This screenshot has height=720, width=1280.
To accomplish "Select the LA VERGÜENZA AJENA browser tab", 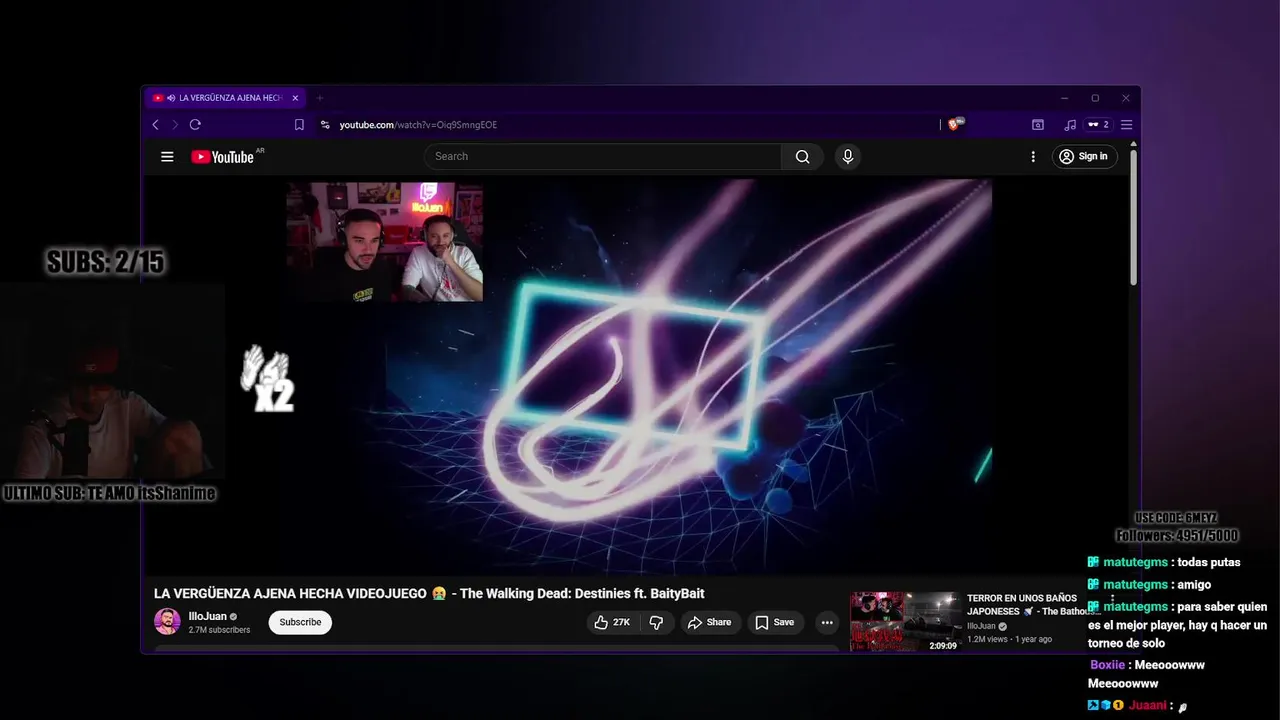I will (x=225, y=98).
